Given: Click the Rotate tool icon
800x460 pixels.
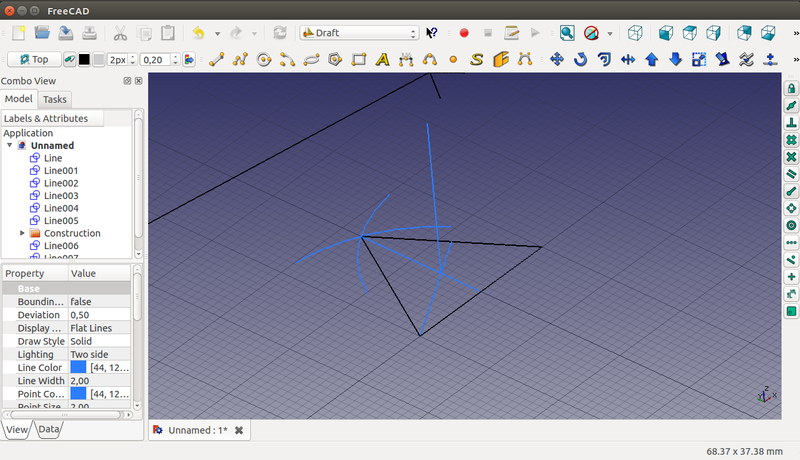Looking at the screenshot, I should (581, 59).
